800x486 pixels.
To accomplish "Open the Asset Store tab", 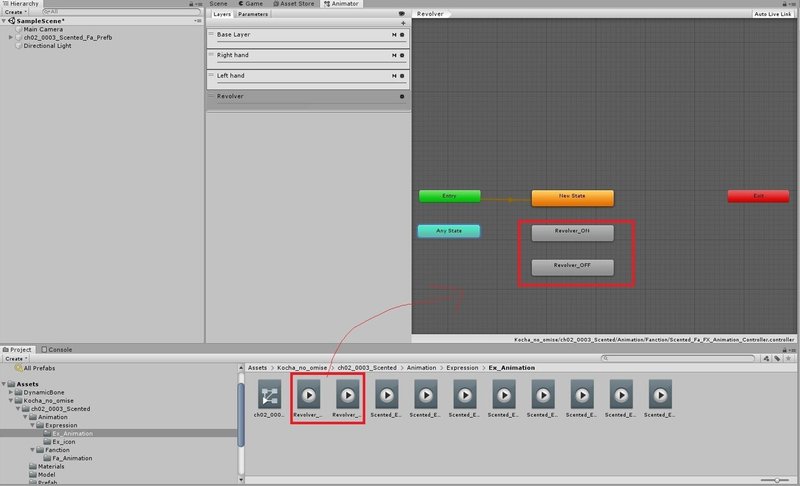I will (x=294, y=4).
